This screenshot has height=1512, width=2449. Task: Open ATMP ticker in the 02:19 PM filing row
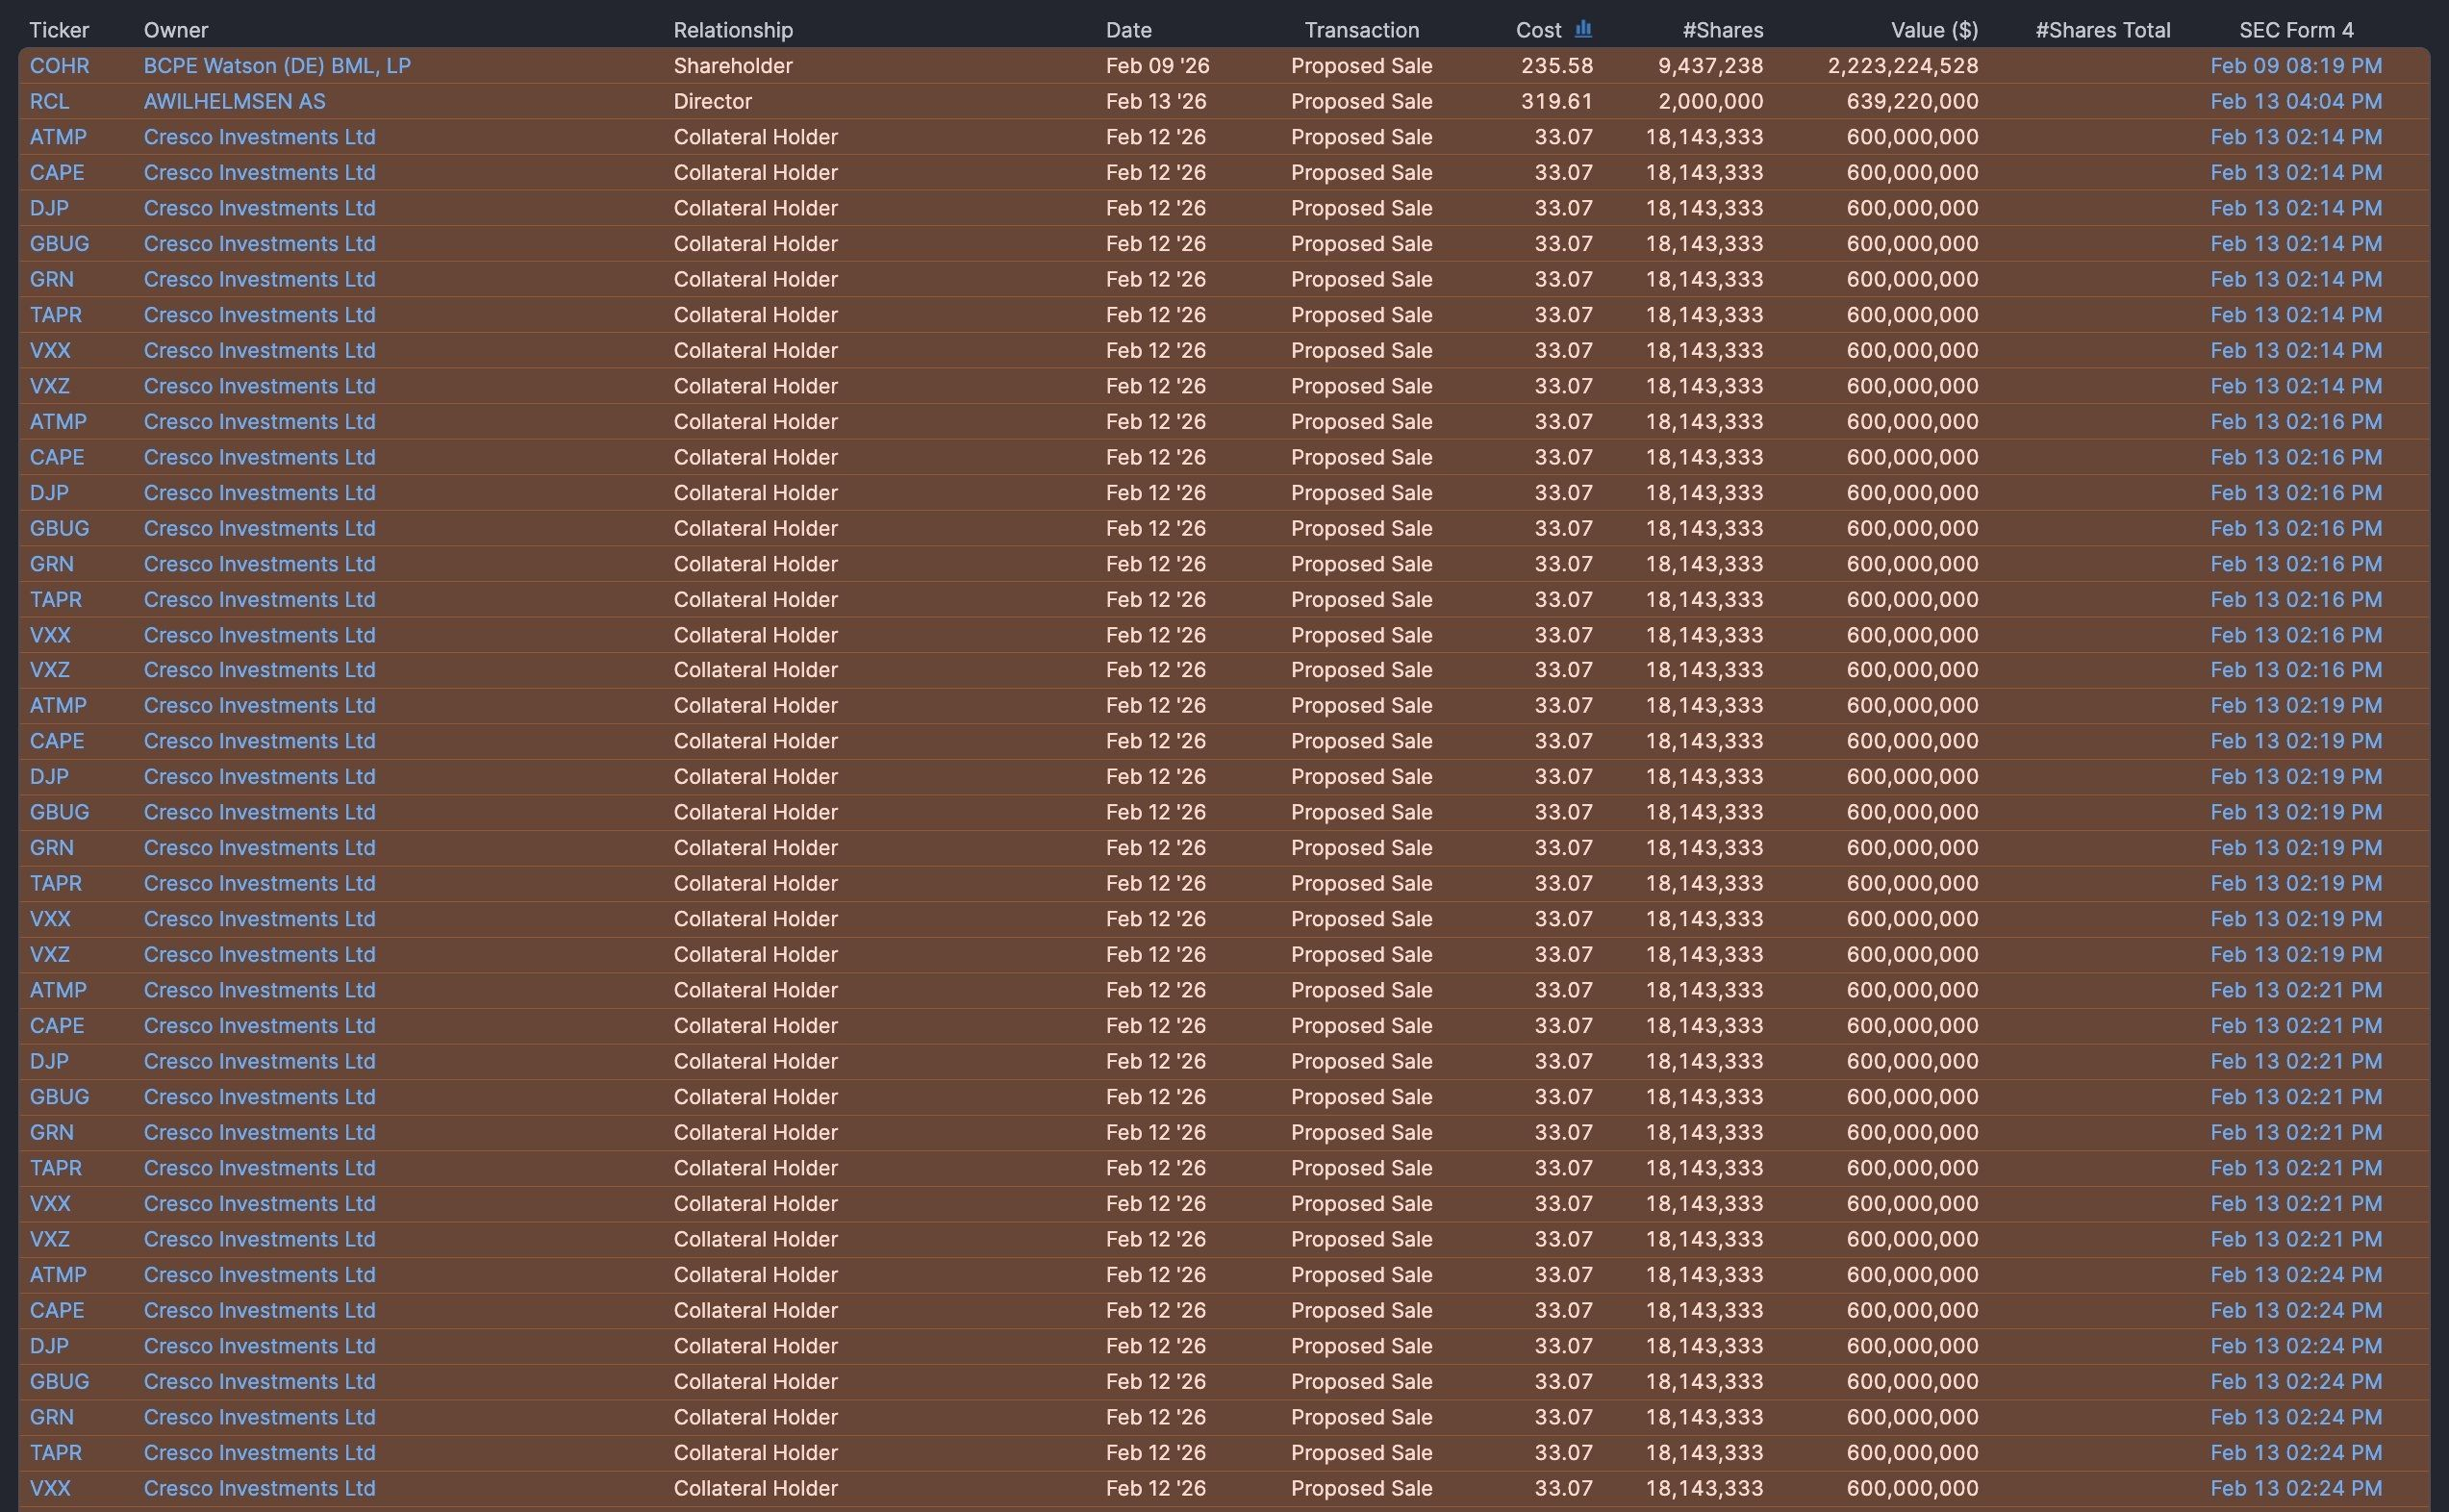pyautogui.click(x=58, y=705)
